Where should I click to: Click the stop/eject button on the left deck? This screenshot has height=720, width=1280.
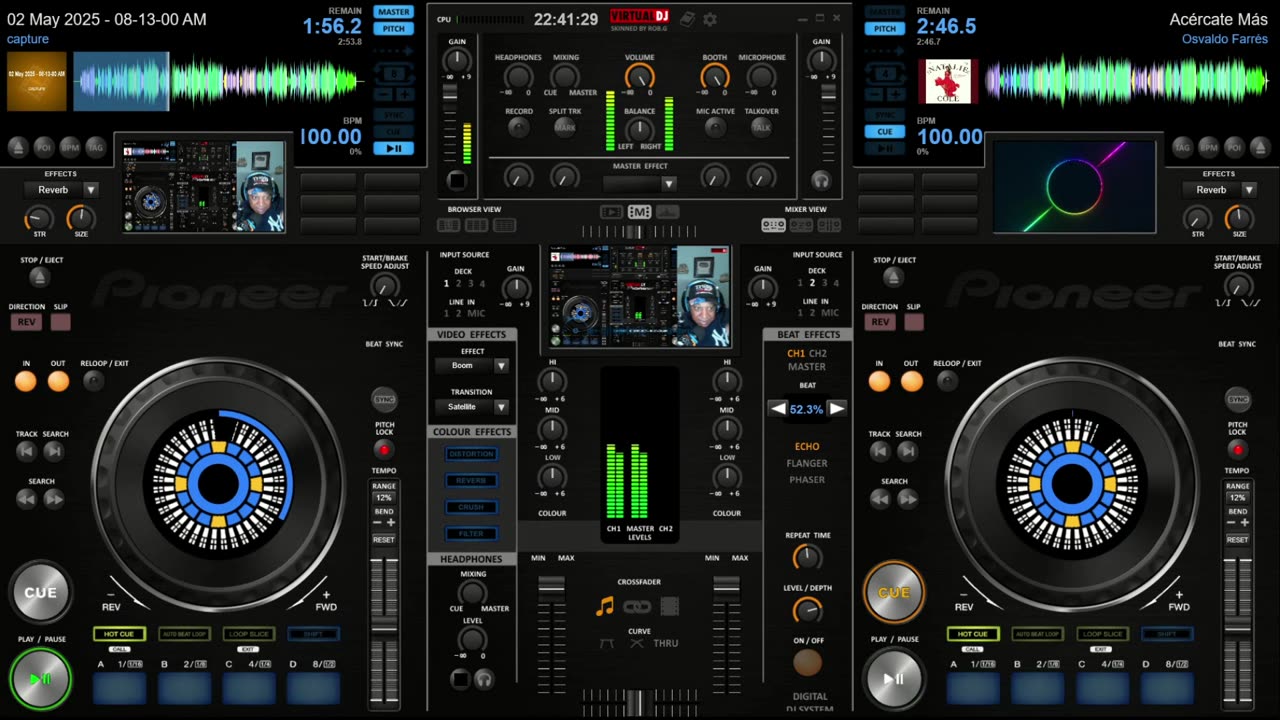coord(38,277)
